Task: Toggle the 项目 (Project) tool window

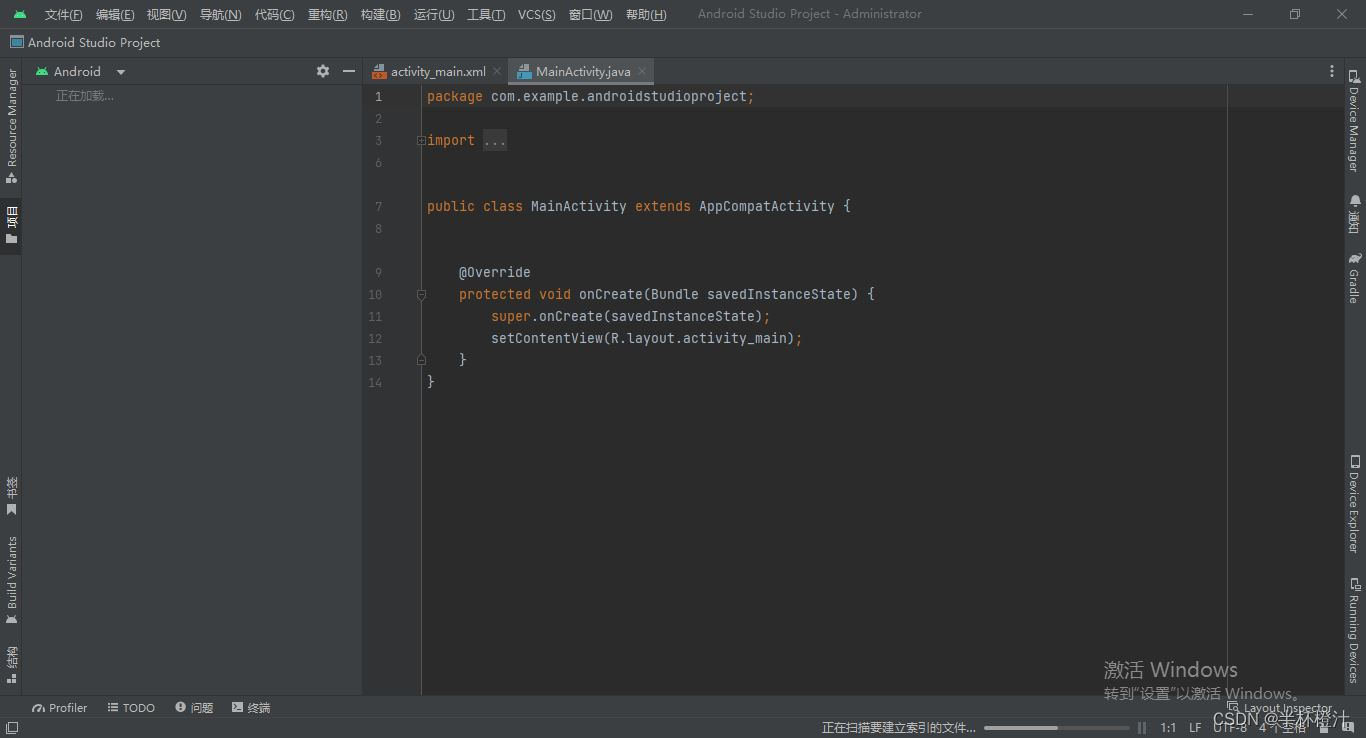Action: [11, 225]
